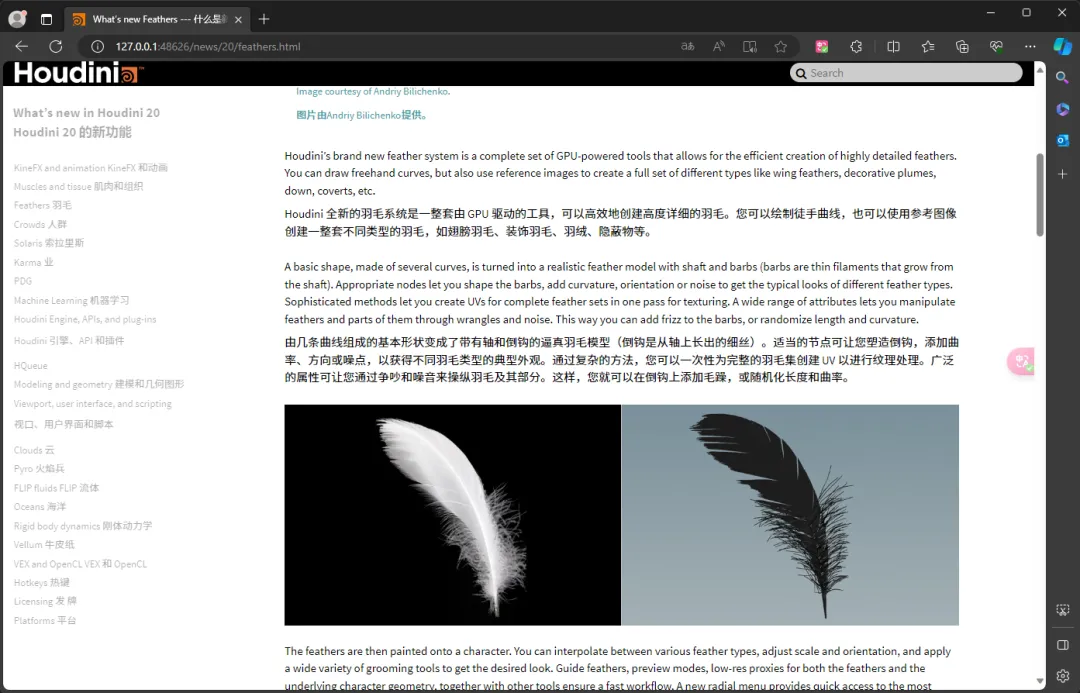The image size is (1080, 693).
Task: Open browser essentials heart icon
Action: [x=996, y=46]
